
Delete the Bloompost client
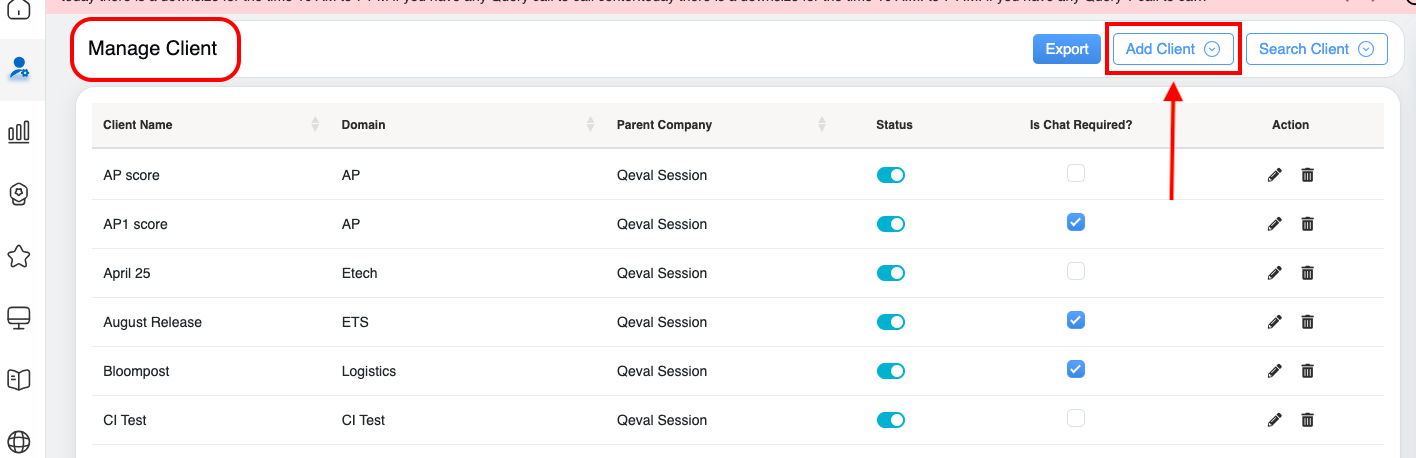[1307, 371]
